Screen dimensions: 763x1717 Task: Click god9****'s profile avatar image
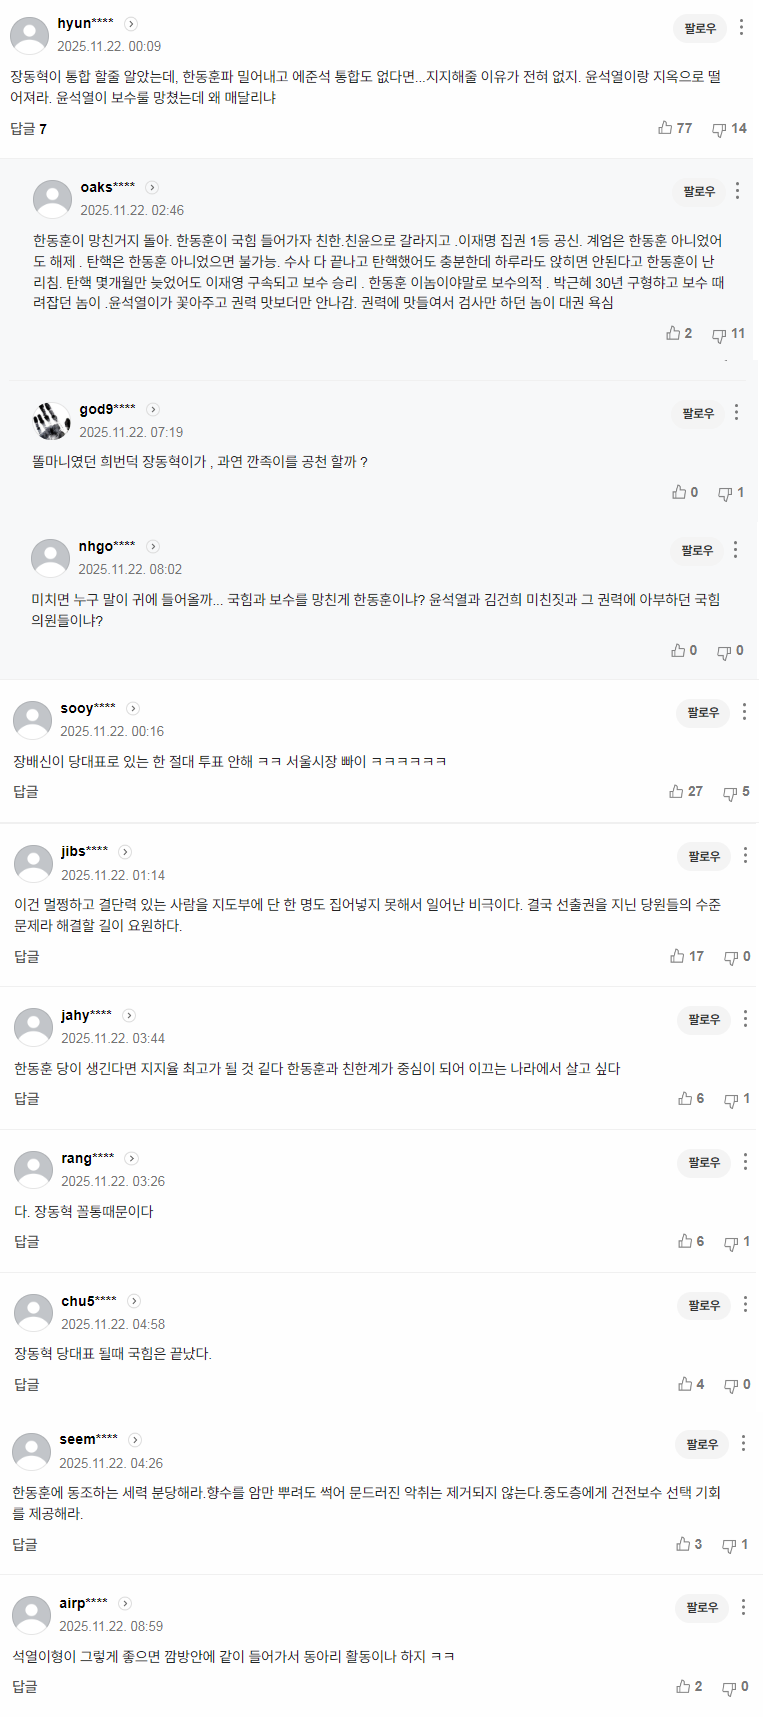(50, 420)
